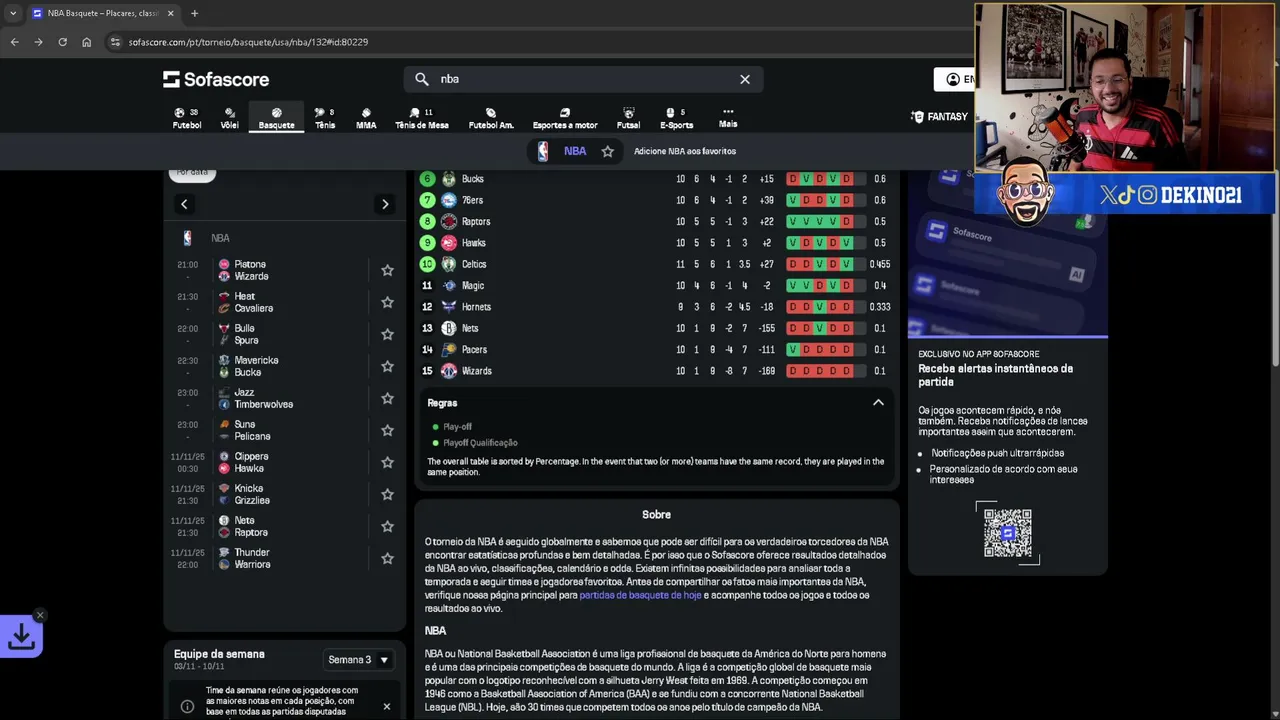Viewport: 1280px width, 720px height.
Task: Reload the browser page
Action: 62,42
